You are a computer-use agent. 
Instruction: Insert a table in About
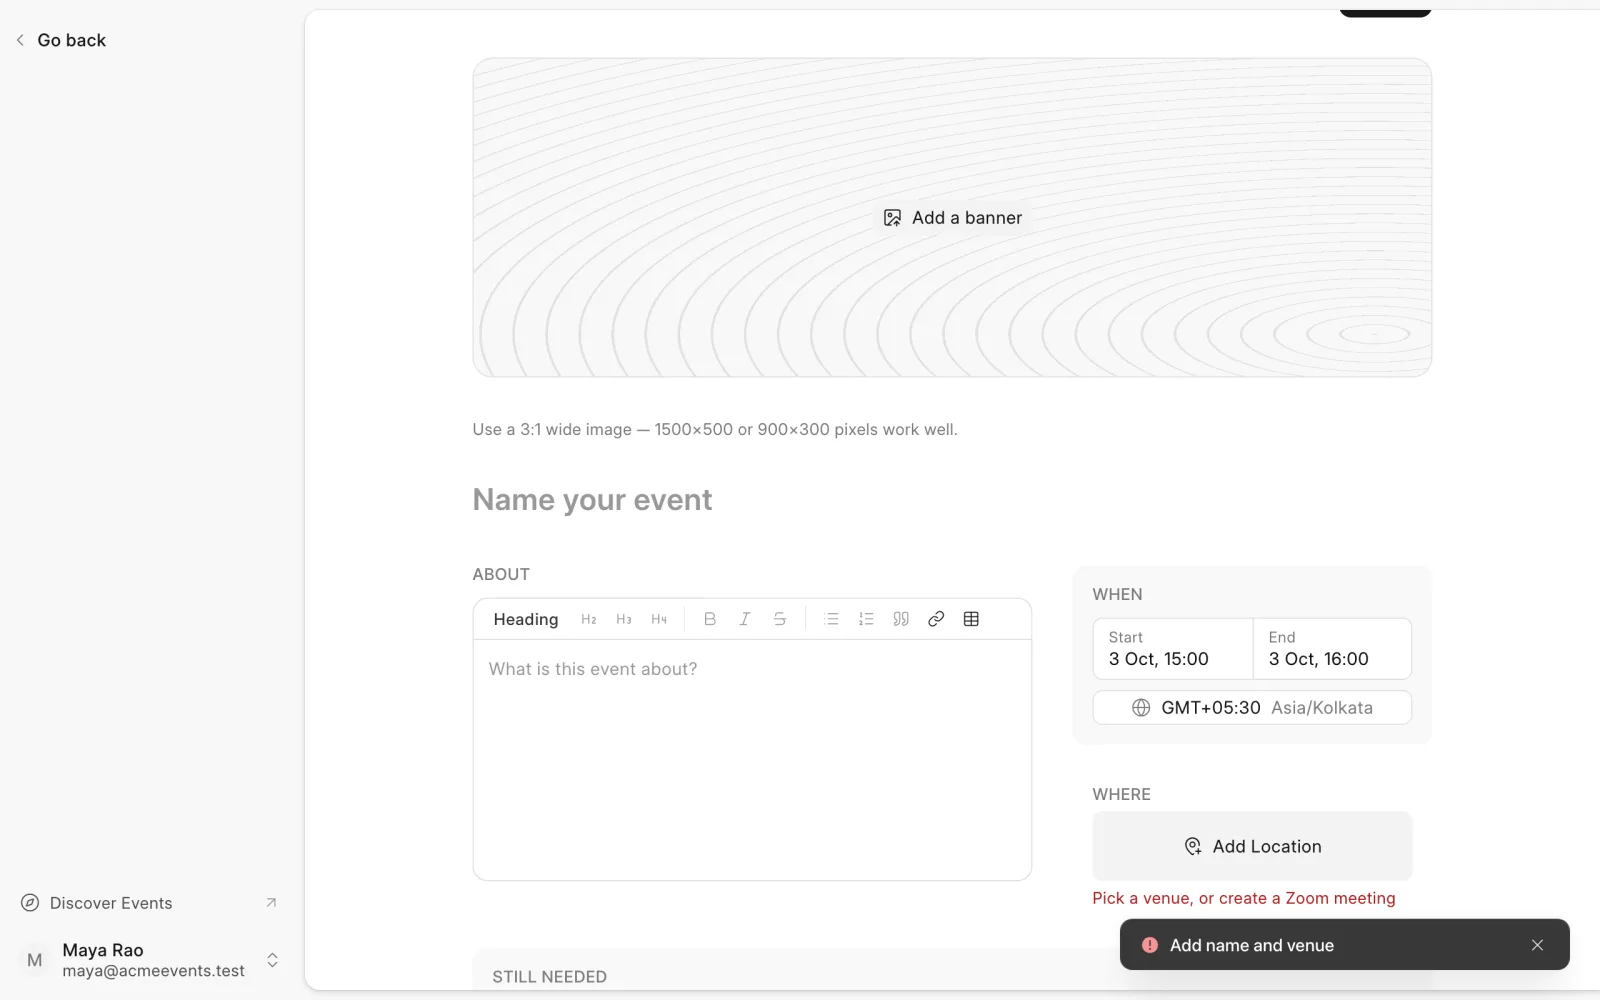click(x=971, y=619)
